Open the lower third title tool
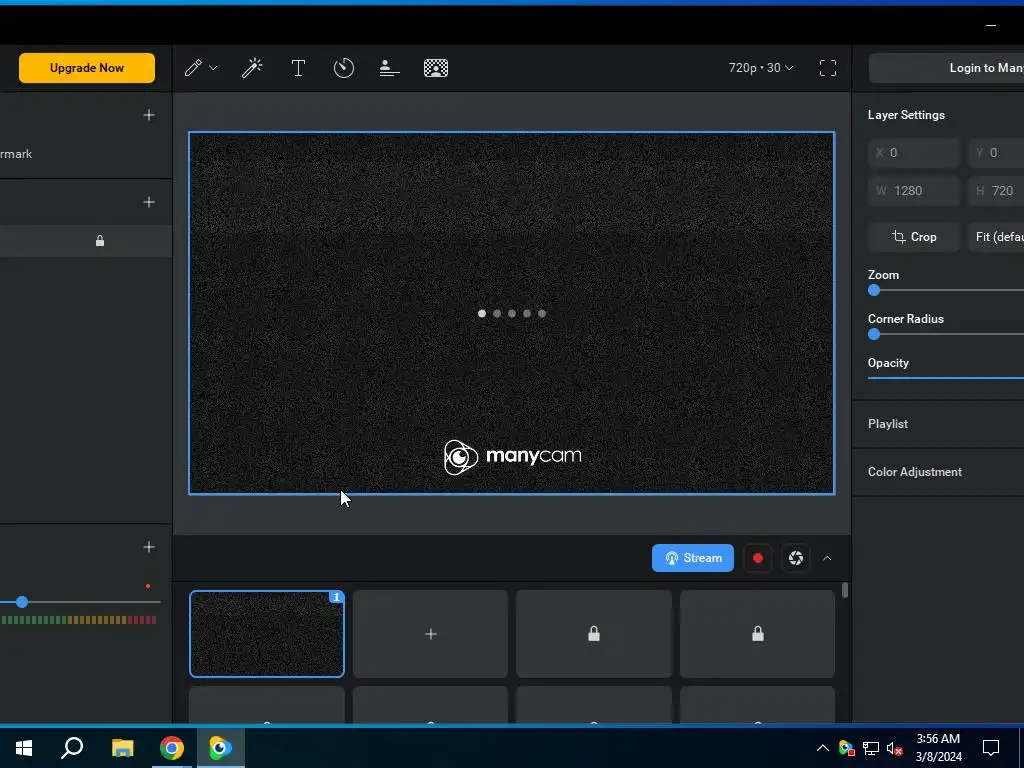This screenshot has width=1024, height=768. (389, 68)
